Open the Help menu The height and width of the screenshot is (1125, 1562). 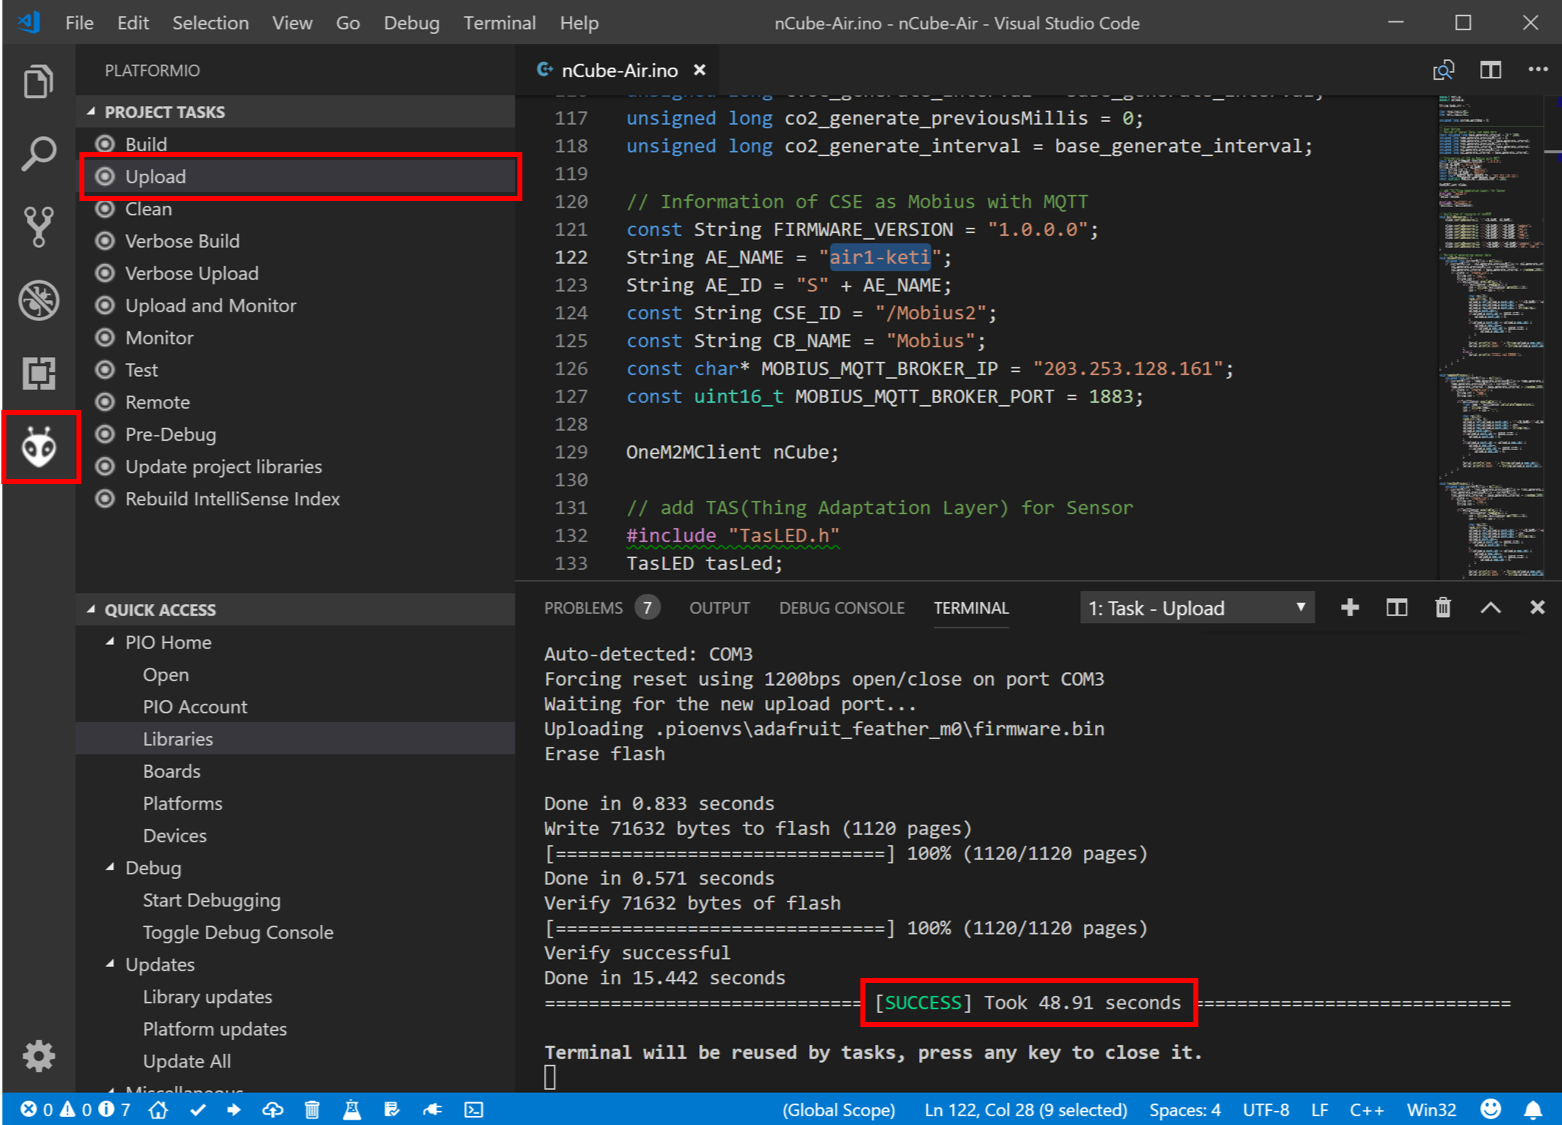(579, 22)
